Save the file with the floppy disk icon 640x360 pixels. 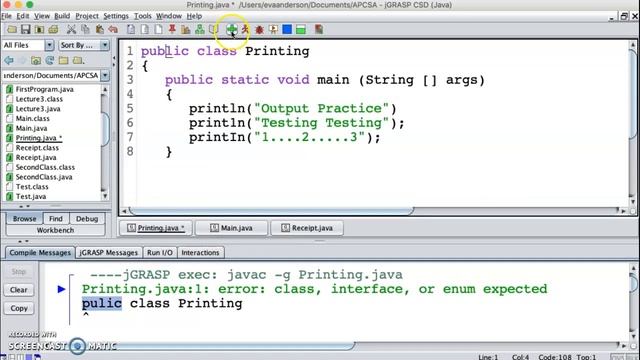(x=26, y=29)
